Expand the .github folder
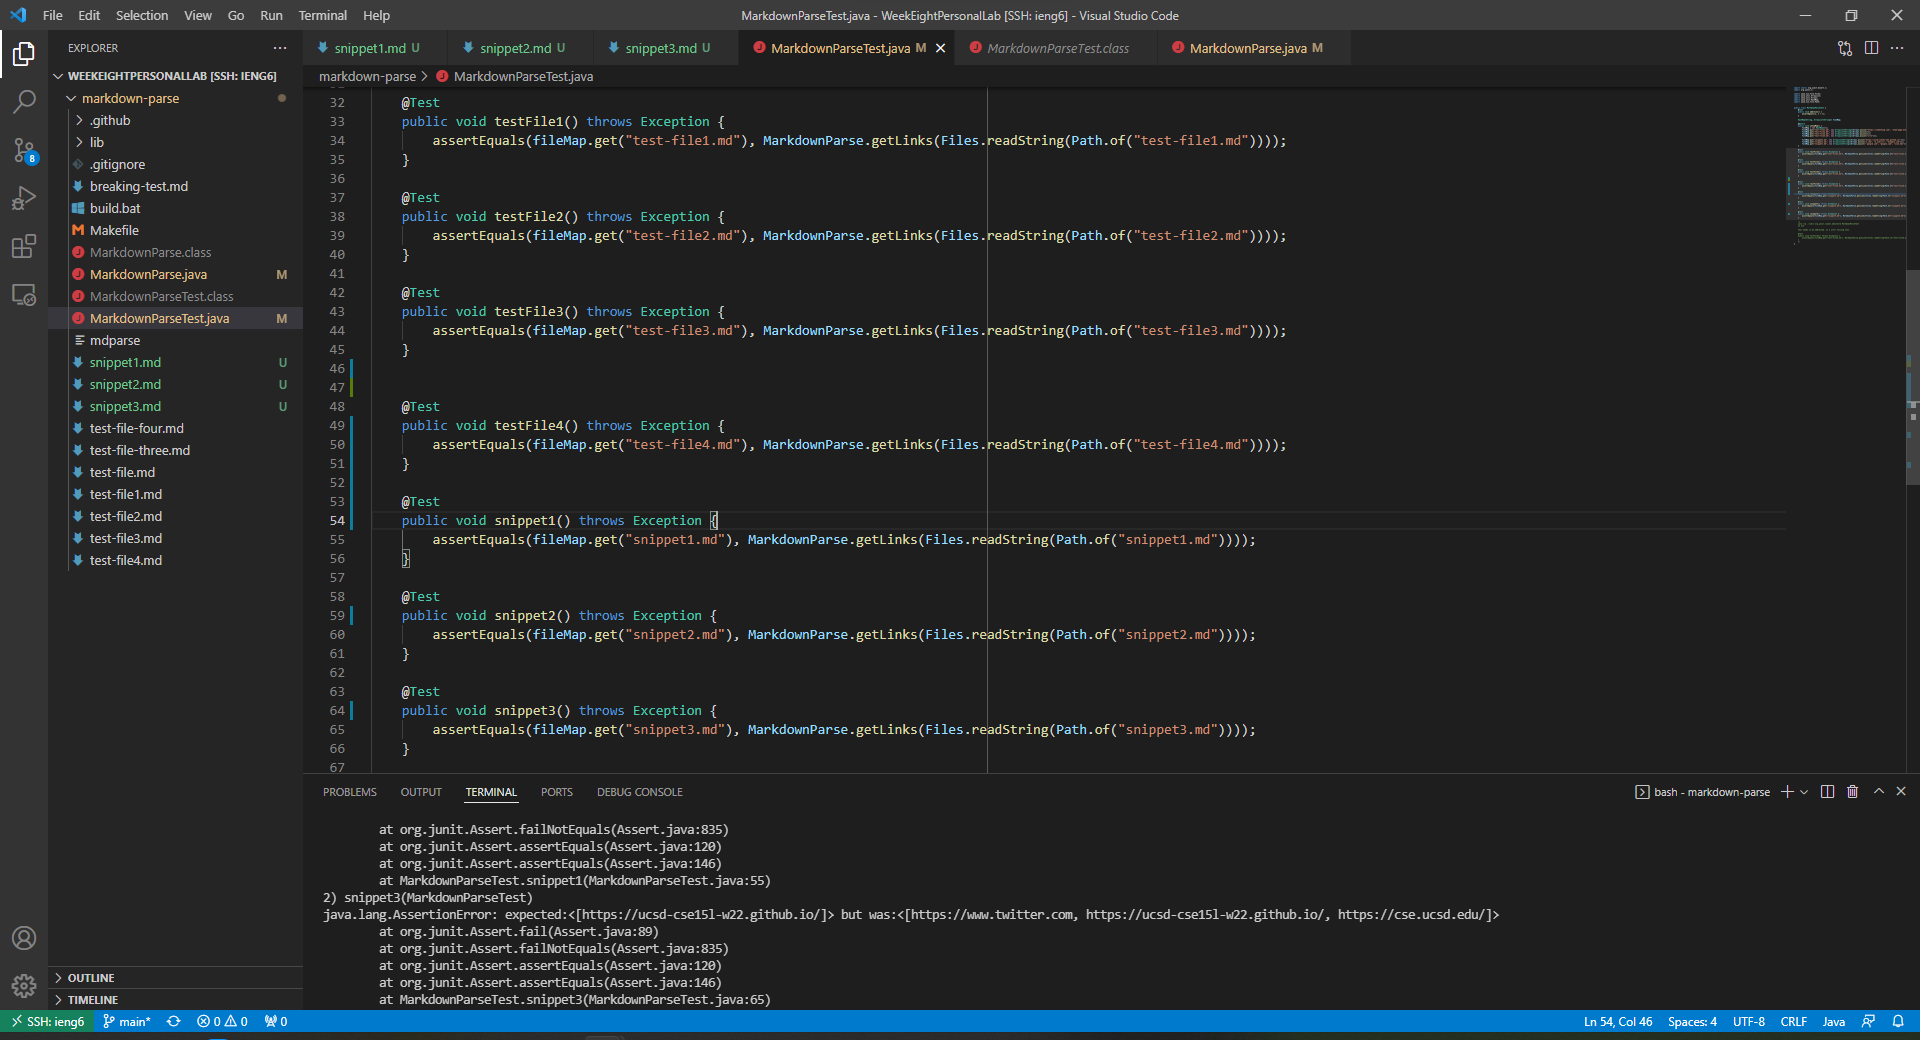Viewport: 1920px width, 1040px height. pyautogui.click(x=110, y=120)
